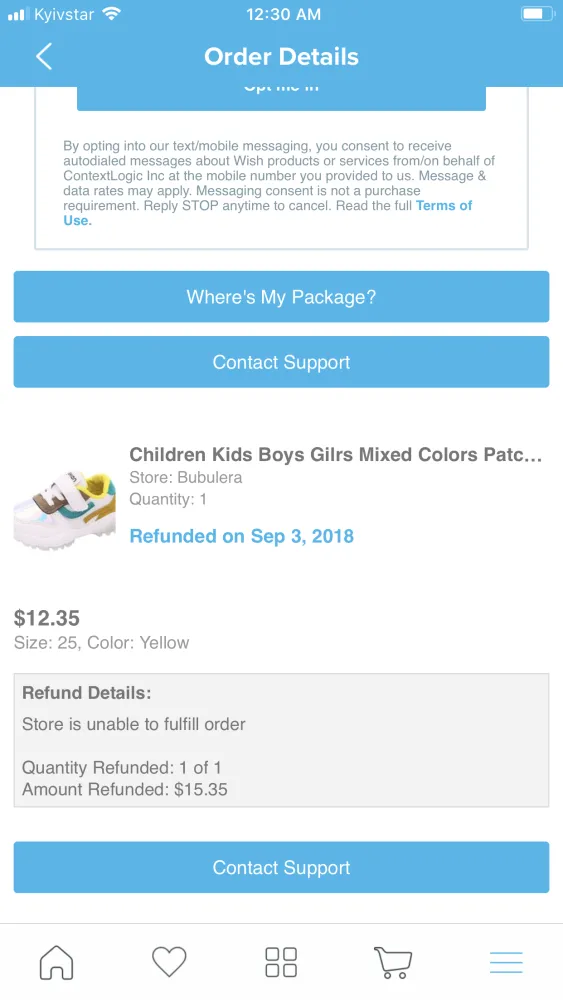Open the Refunded on Sep 3, 2018 link

click(x=242, y=536)
